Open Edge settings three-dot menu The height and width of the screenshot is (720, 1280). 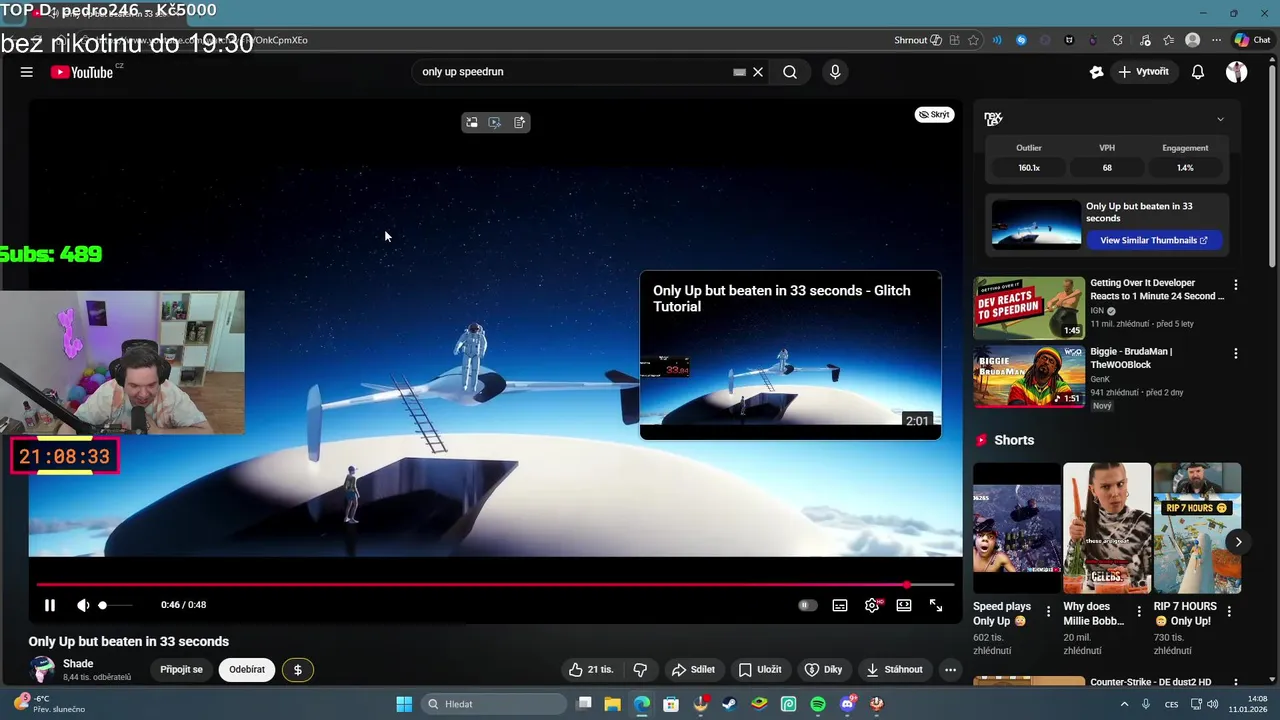click(1216, 40)
